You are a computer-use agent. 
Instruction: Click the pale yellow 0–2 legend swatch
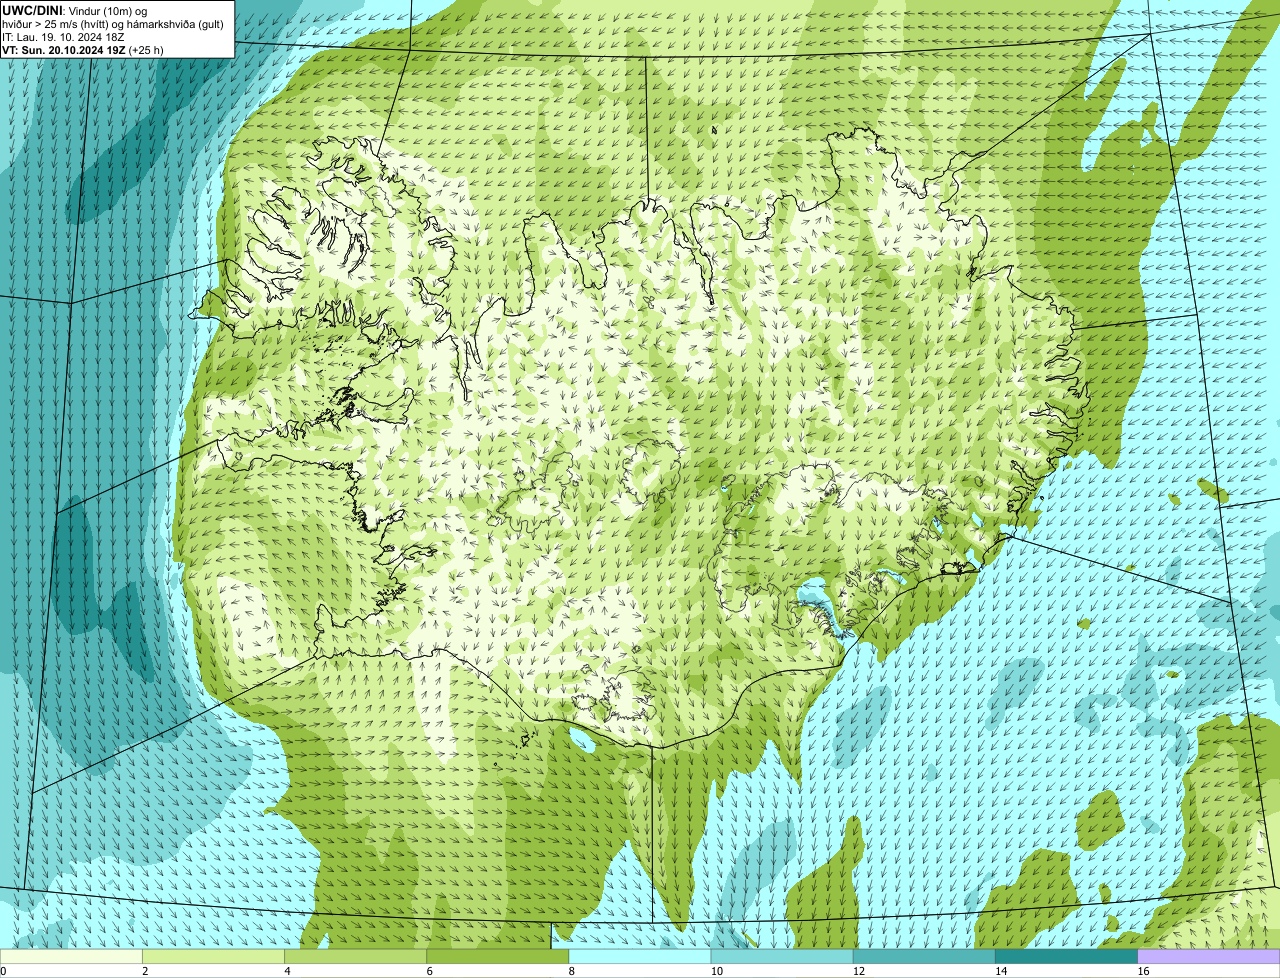click(71, 956)
